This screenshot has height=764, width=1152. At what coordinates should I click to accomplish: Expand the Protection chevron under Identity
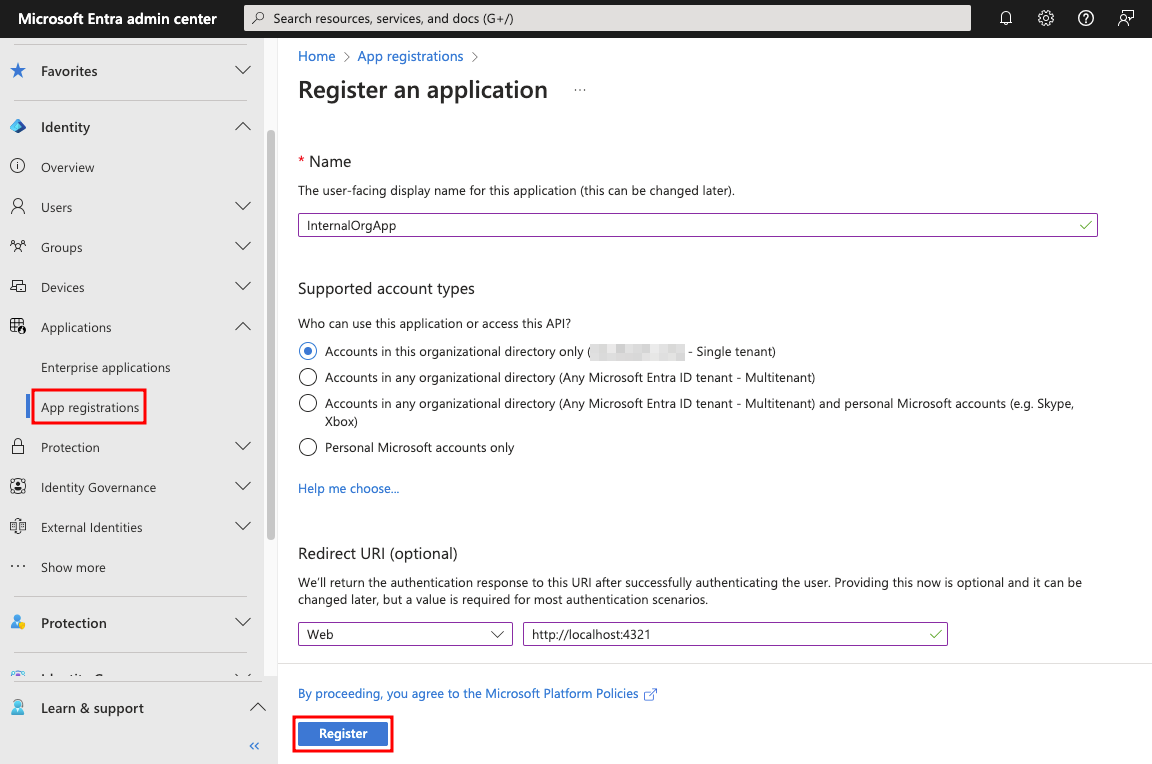[x=242, y=446]
